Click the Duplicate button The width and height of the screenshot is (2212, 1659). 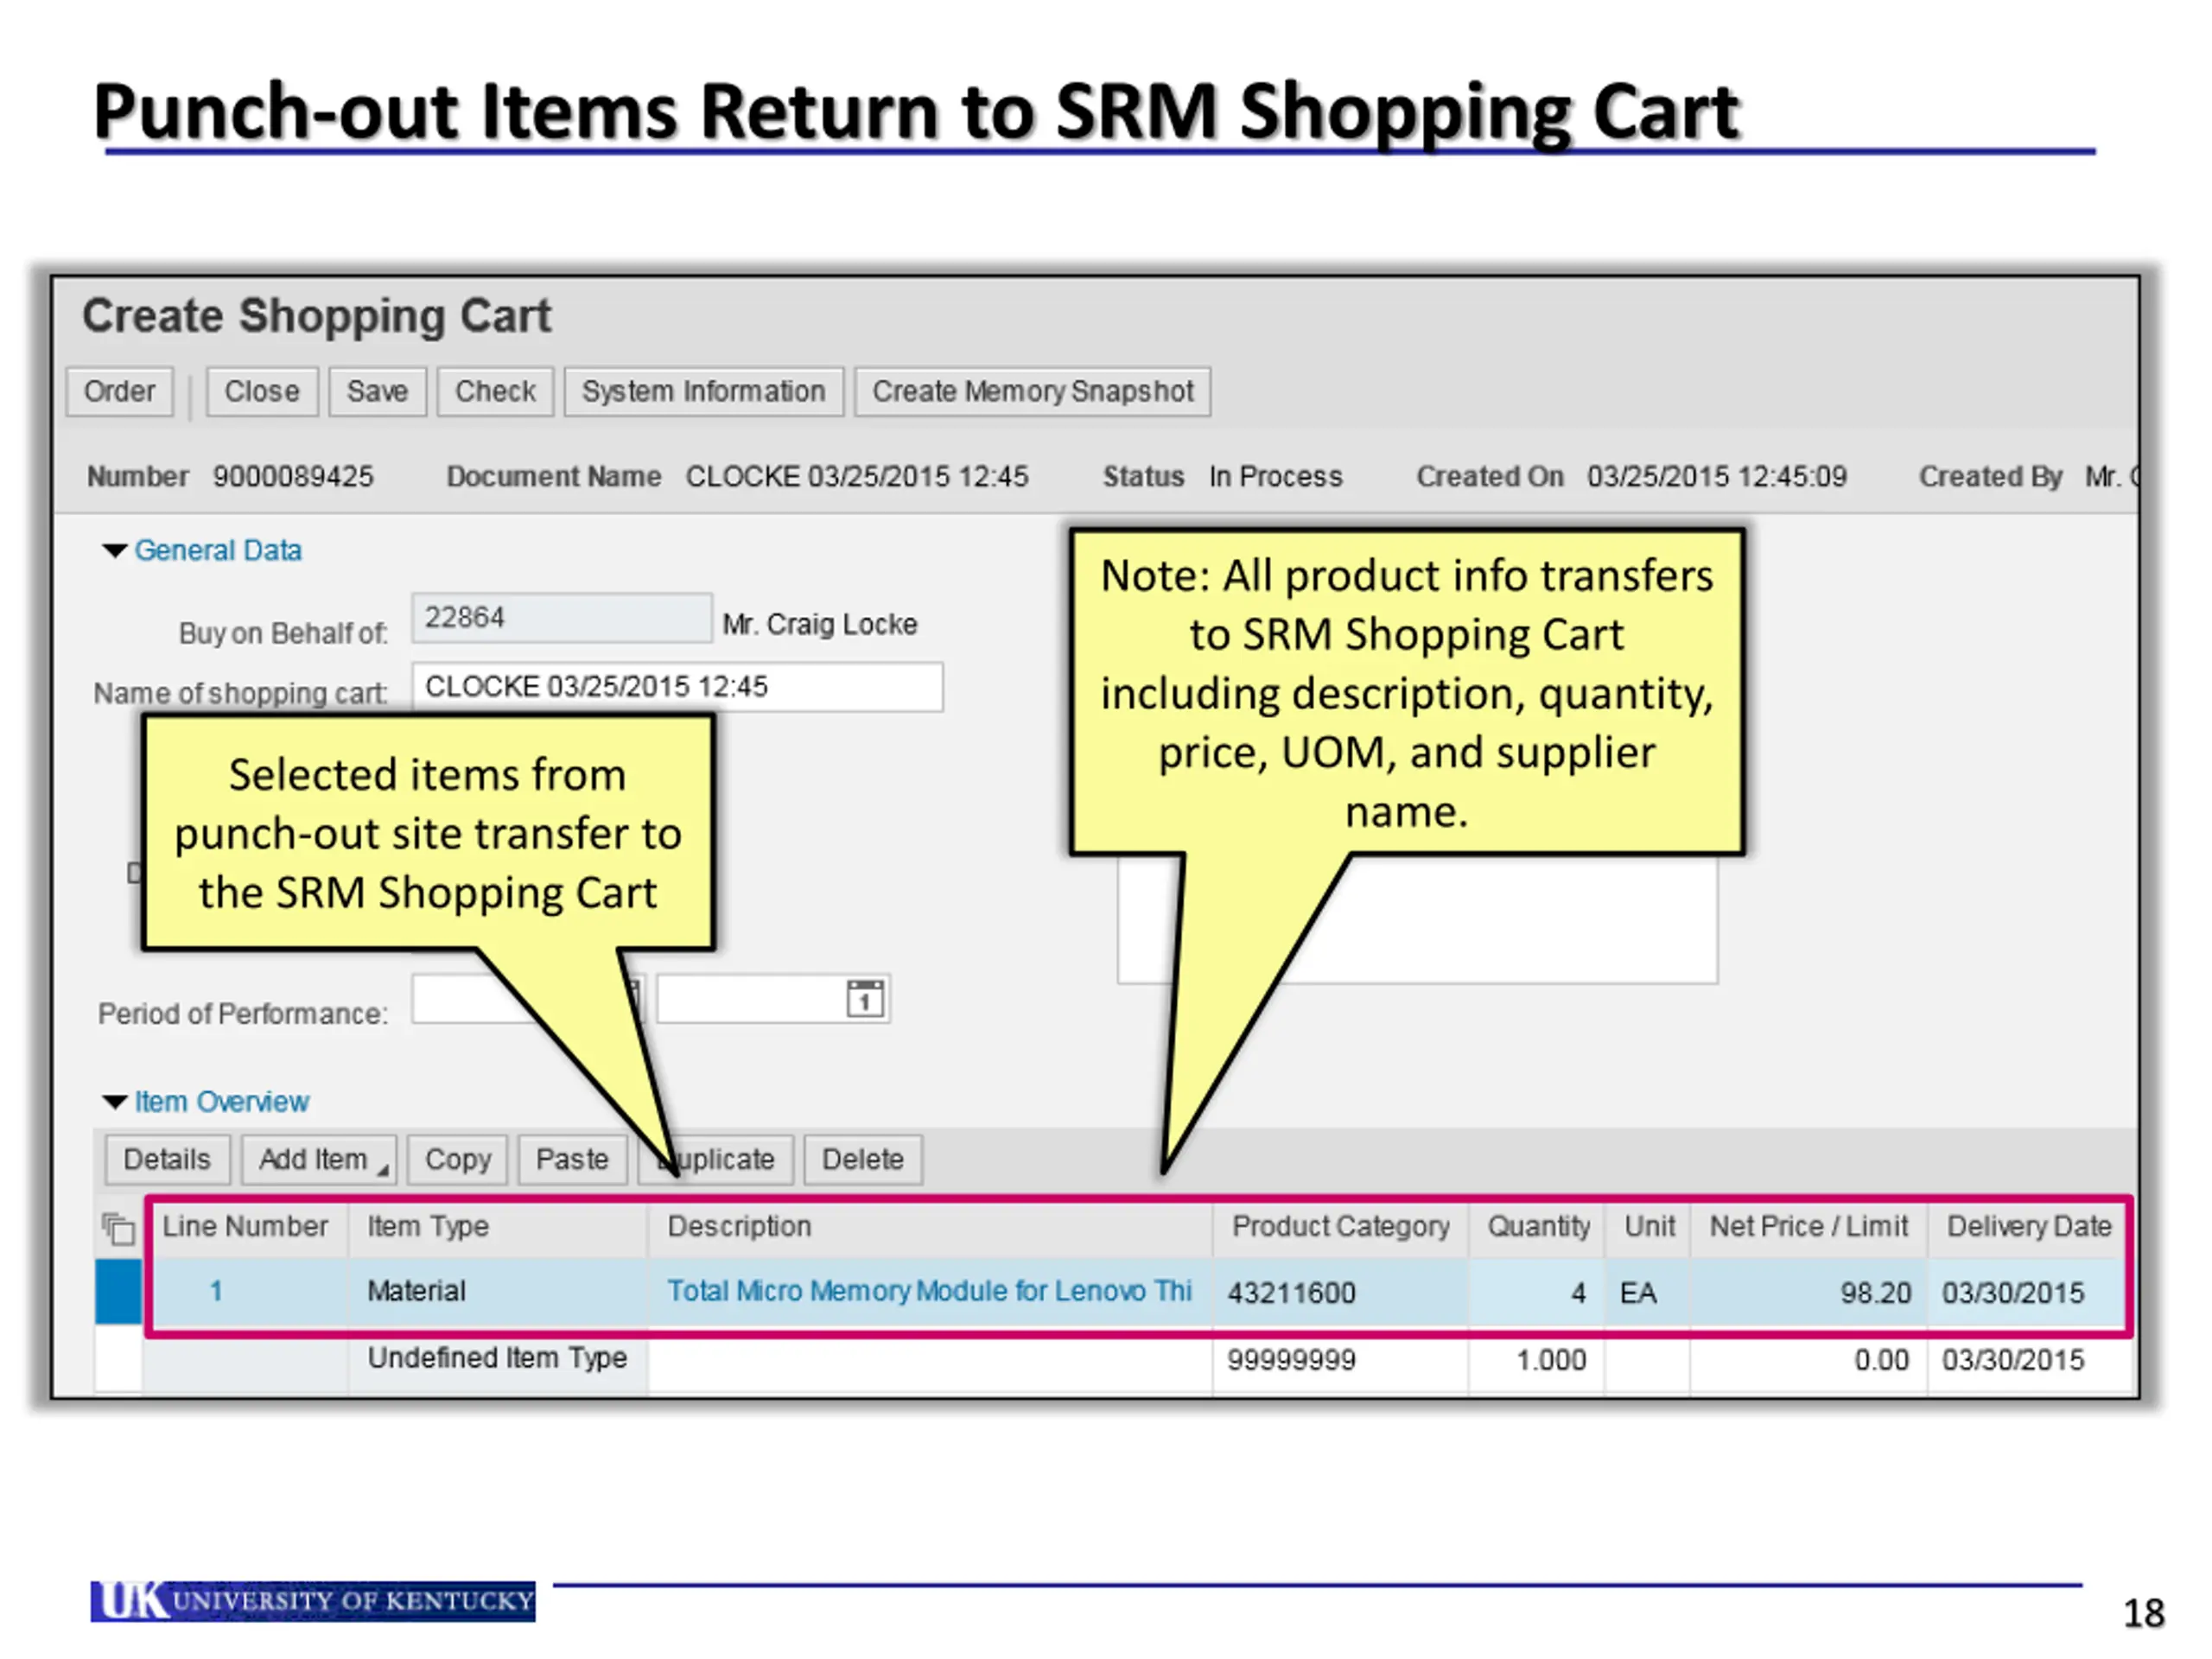pyautogui.click(x=716, y=1159)
